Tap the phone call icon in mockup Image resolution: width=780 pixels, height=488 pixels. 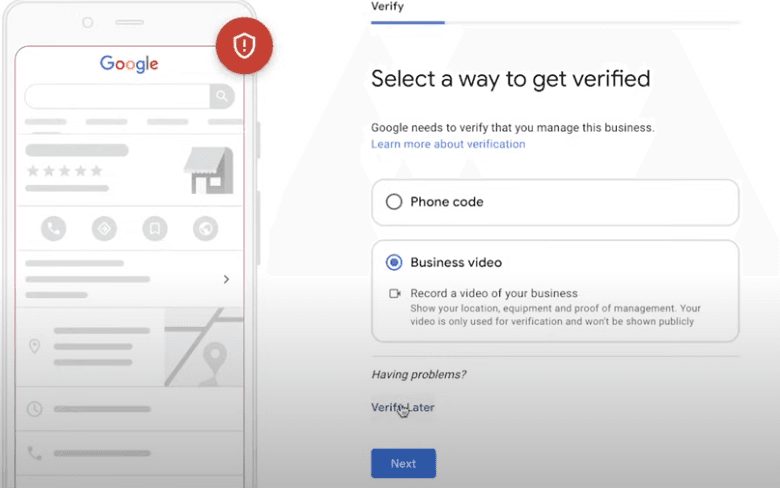point(54,229)
